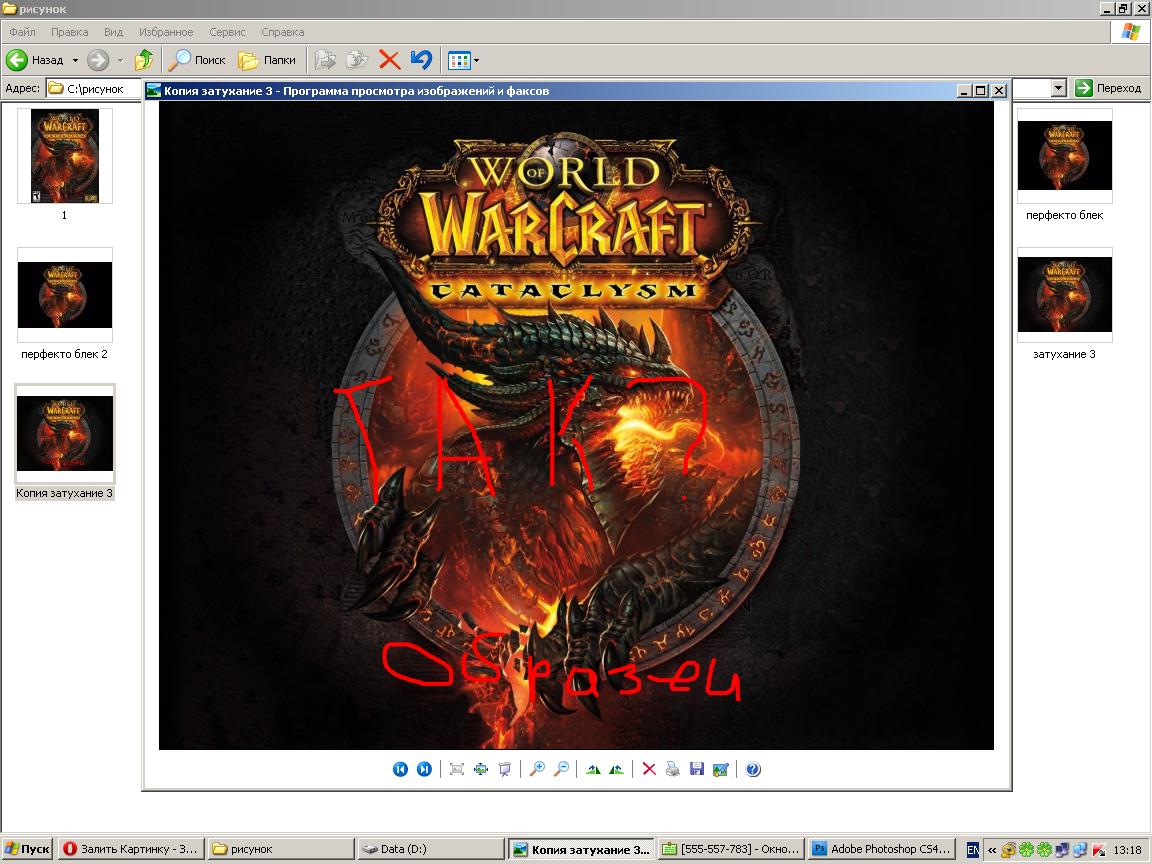This screenshot has height=864, width=1152.
Task: Open image for editing icon
Action: click(721, 769)
